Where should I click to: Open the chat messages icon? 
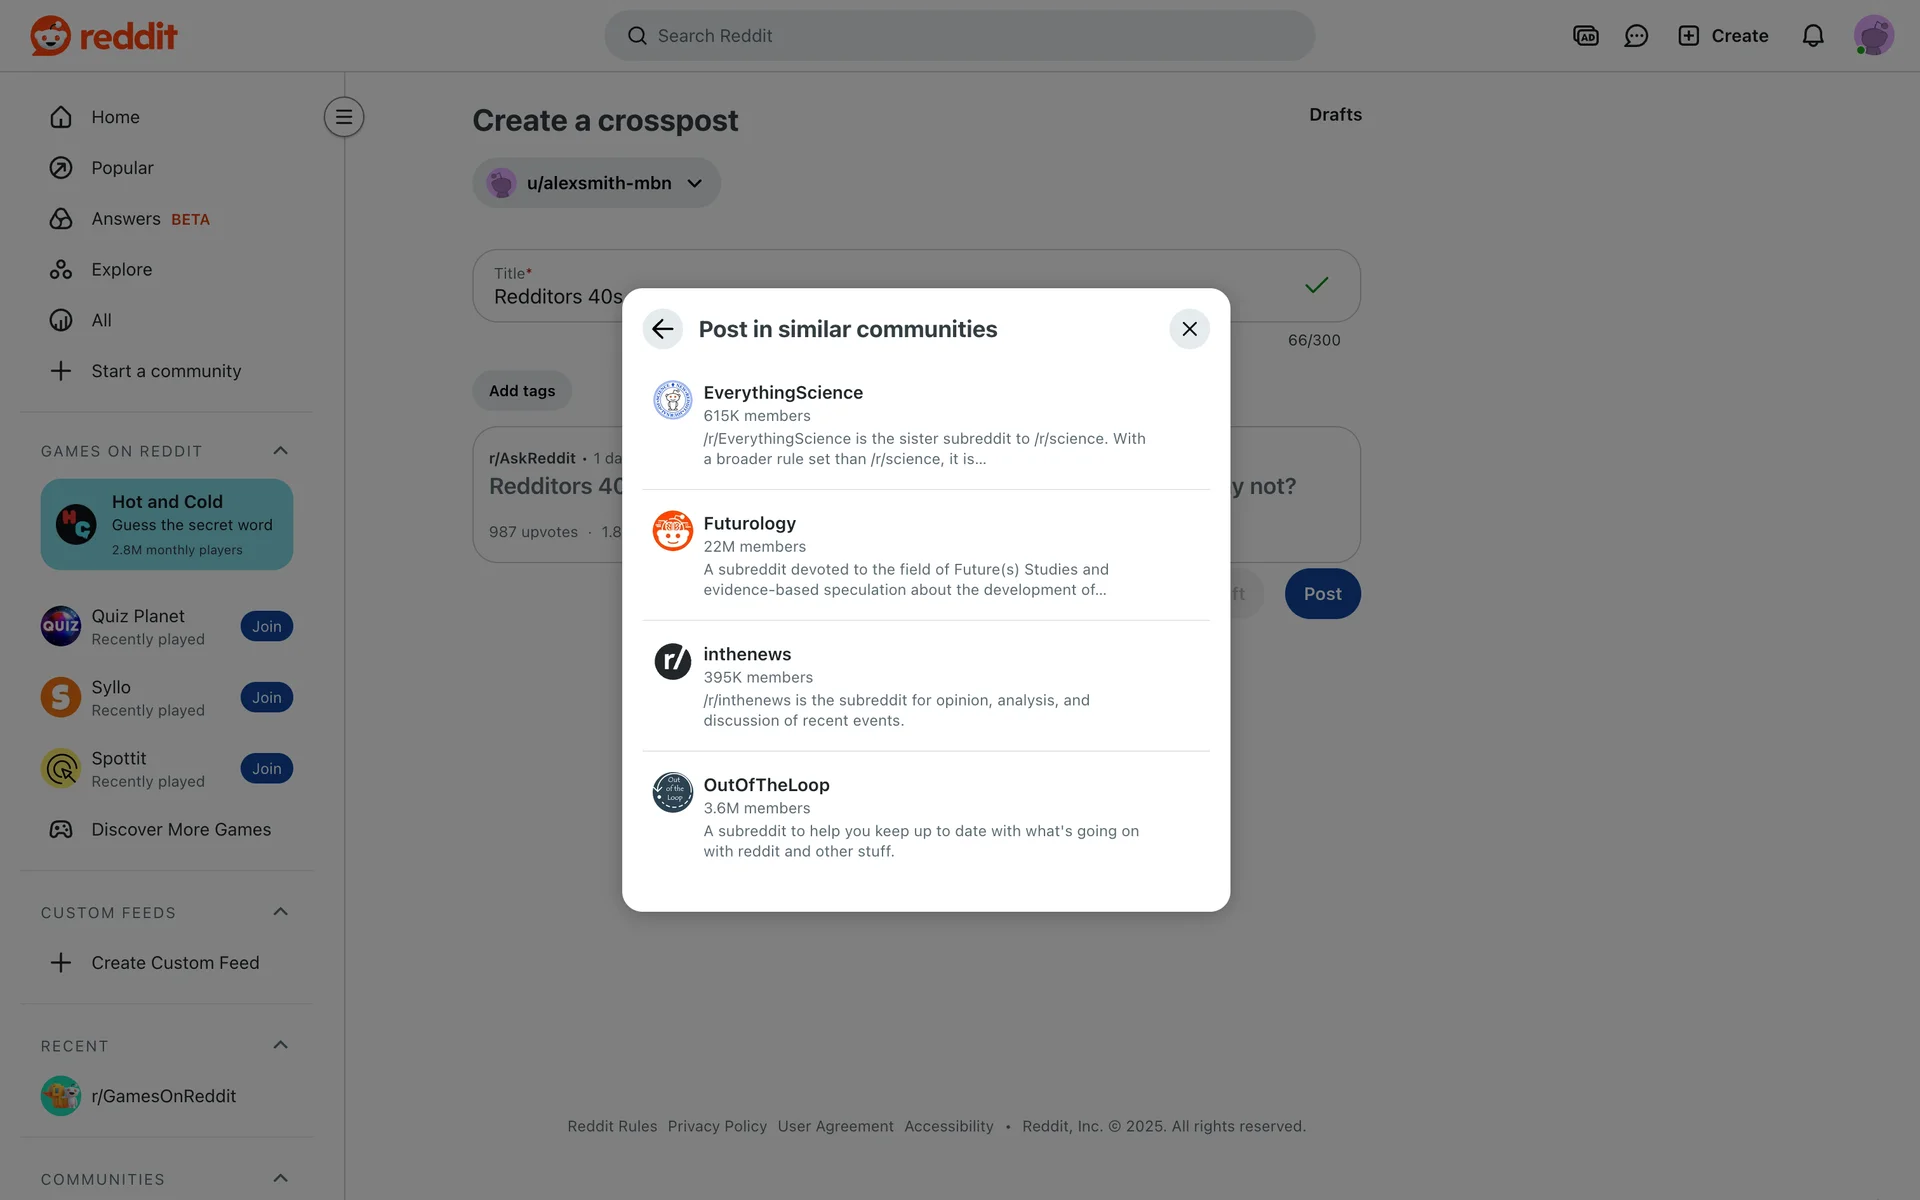pyautogui.click(x=1636, y=36)
